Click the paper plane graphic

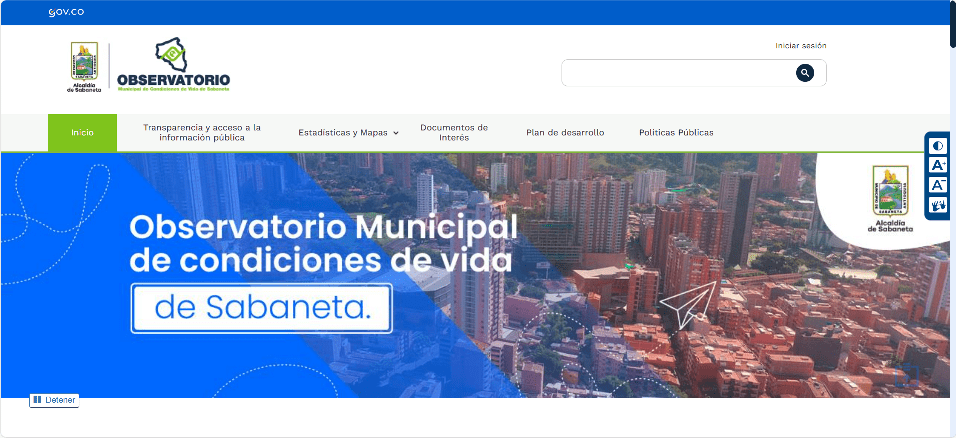click(689, 305)
